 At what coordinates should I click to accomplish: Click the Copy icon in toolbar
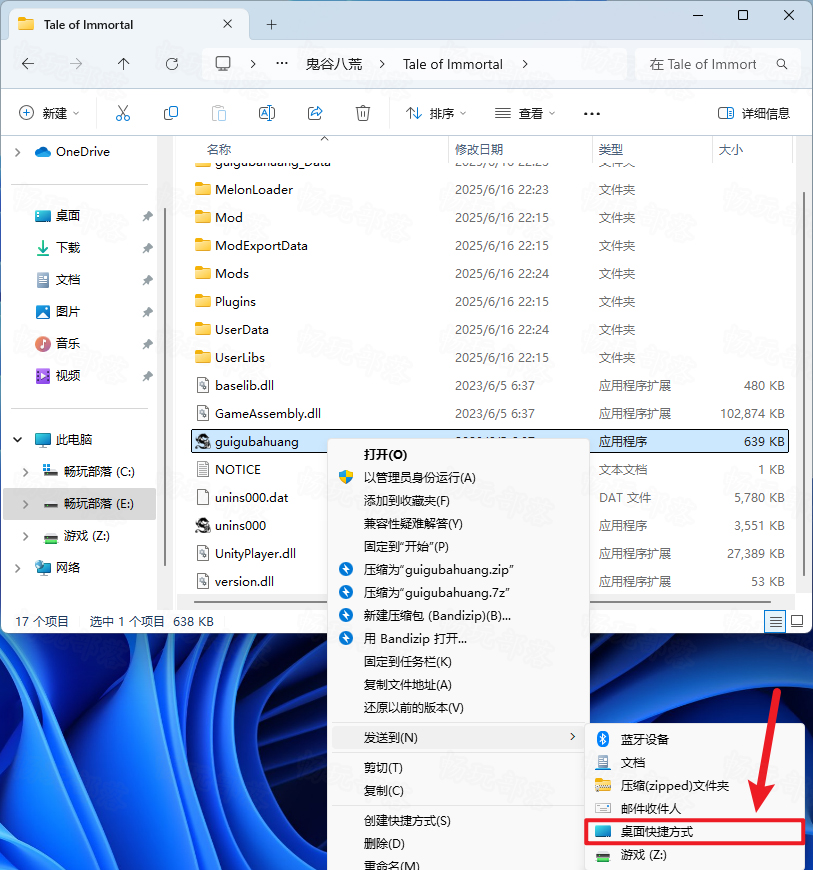[x=171, y=113]
